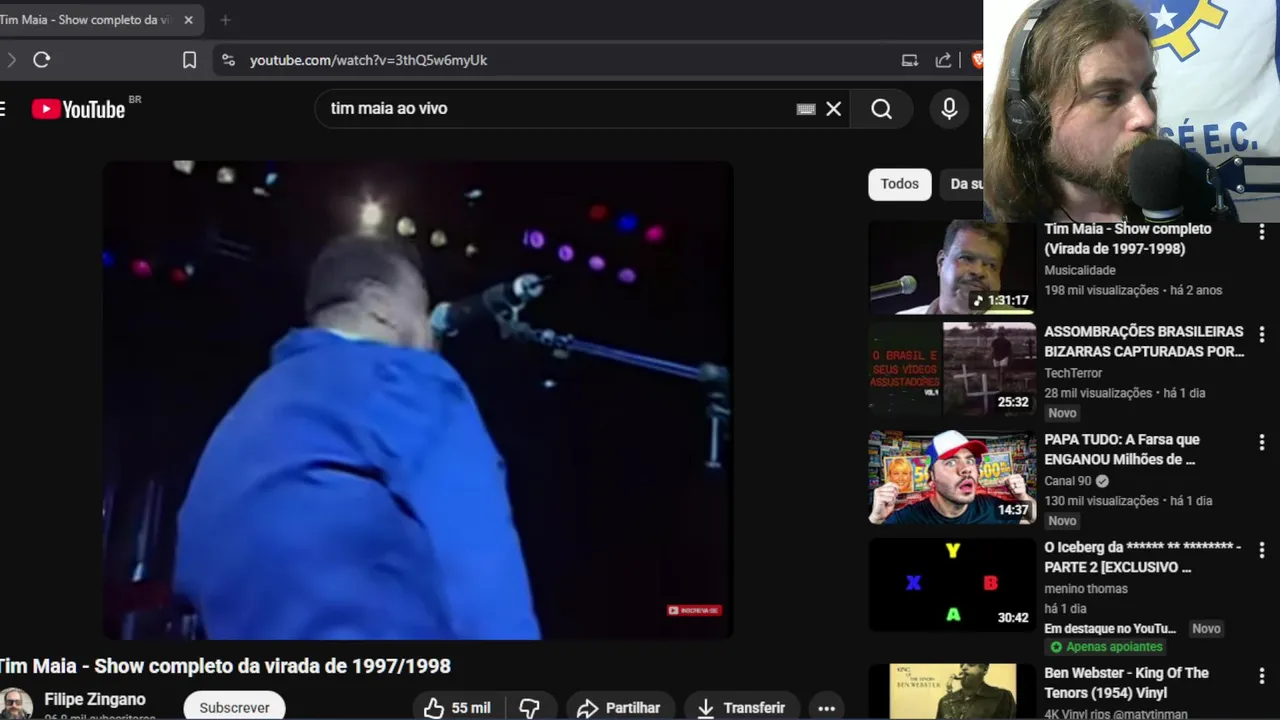This screenshot has width=1280, height=720.
Task: Open the share icon in browser address bar
Action: [x=943, y=60]
